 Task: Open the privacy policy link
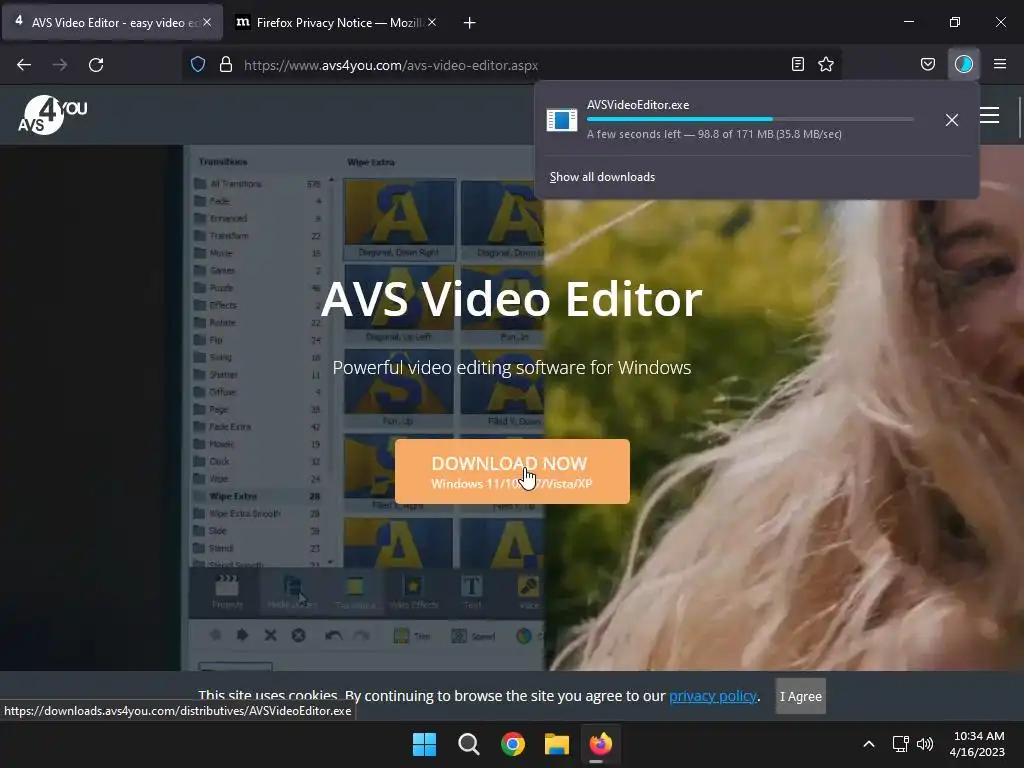[712, 696]
